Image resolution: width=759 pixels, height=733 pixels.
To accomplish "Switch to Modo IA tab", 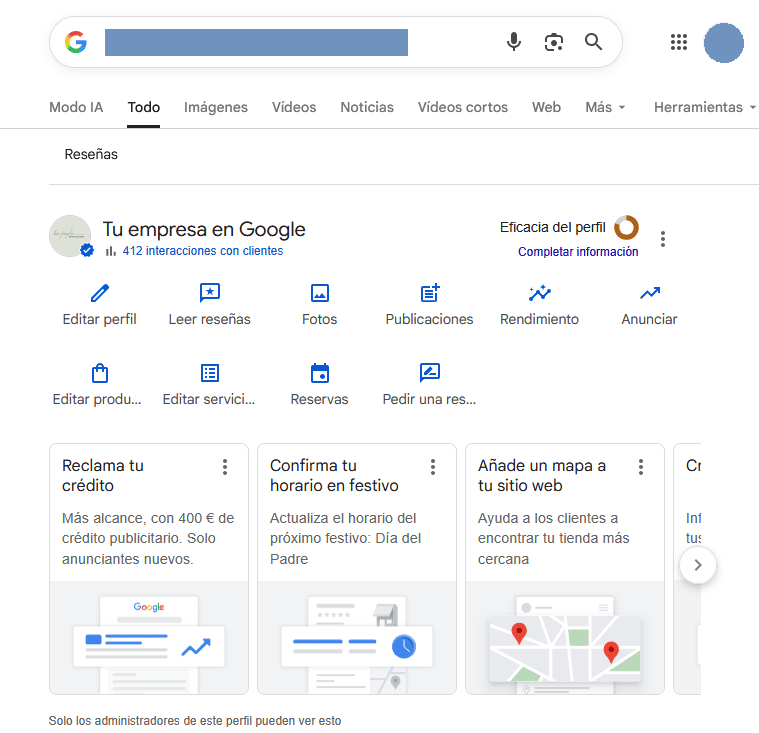I will [76, 107].
